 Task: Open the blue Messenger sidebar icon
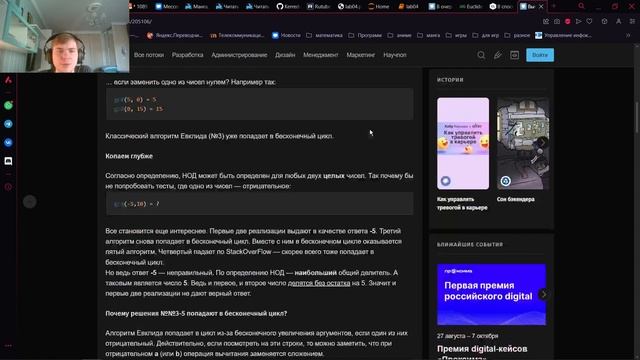click(x=8, y=142)
